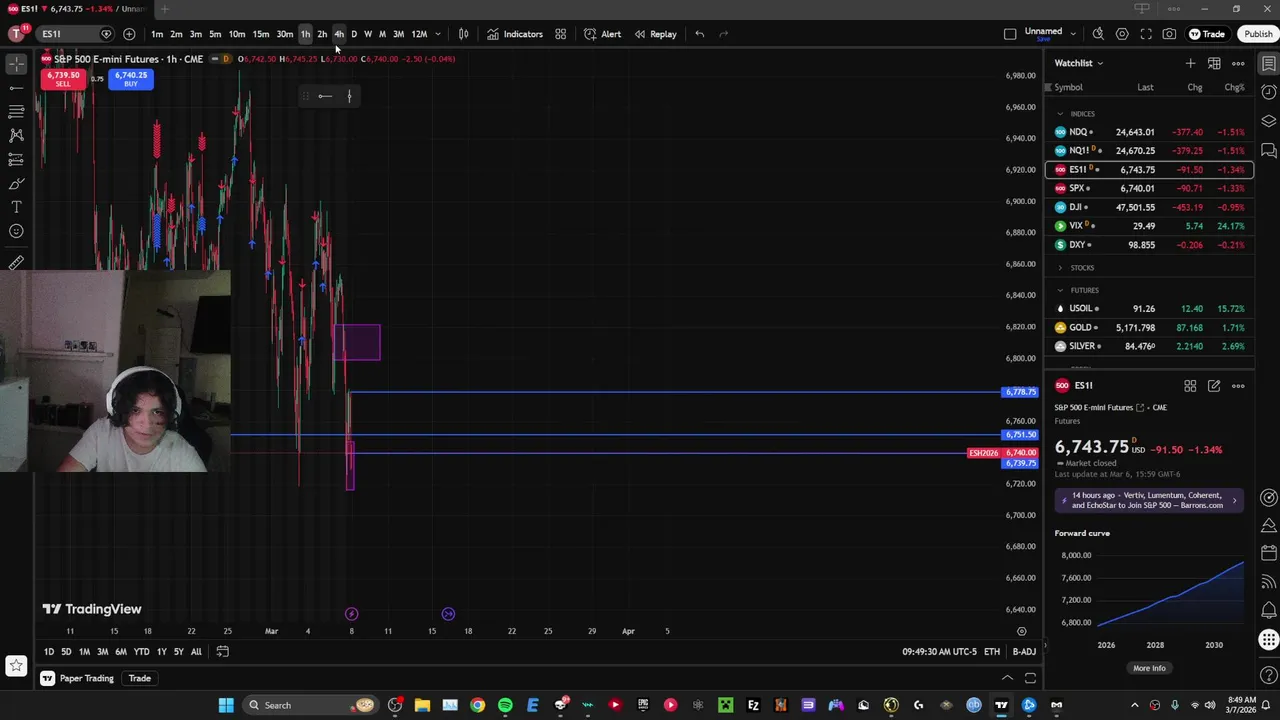Pick the text annotation tool
Screen dimensions: 1280x720
coord(16,207)
